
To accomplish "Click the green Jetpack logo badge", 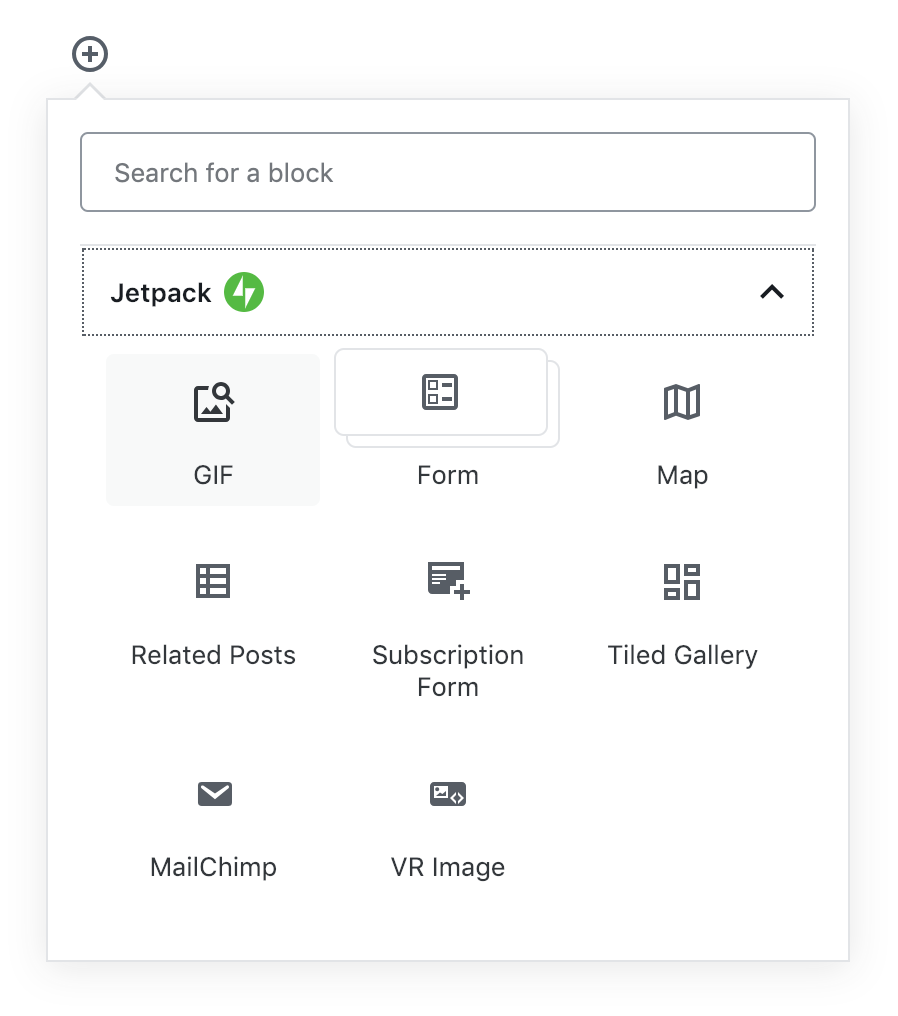I will point(243,292).
